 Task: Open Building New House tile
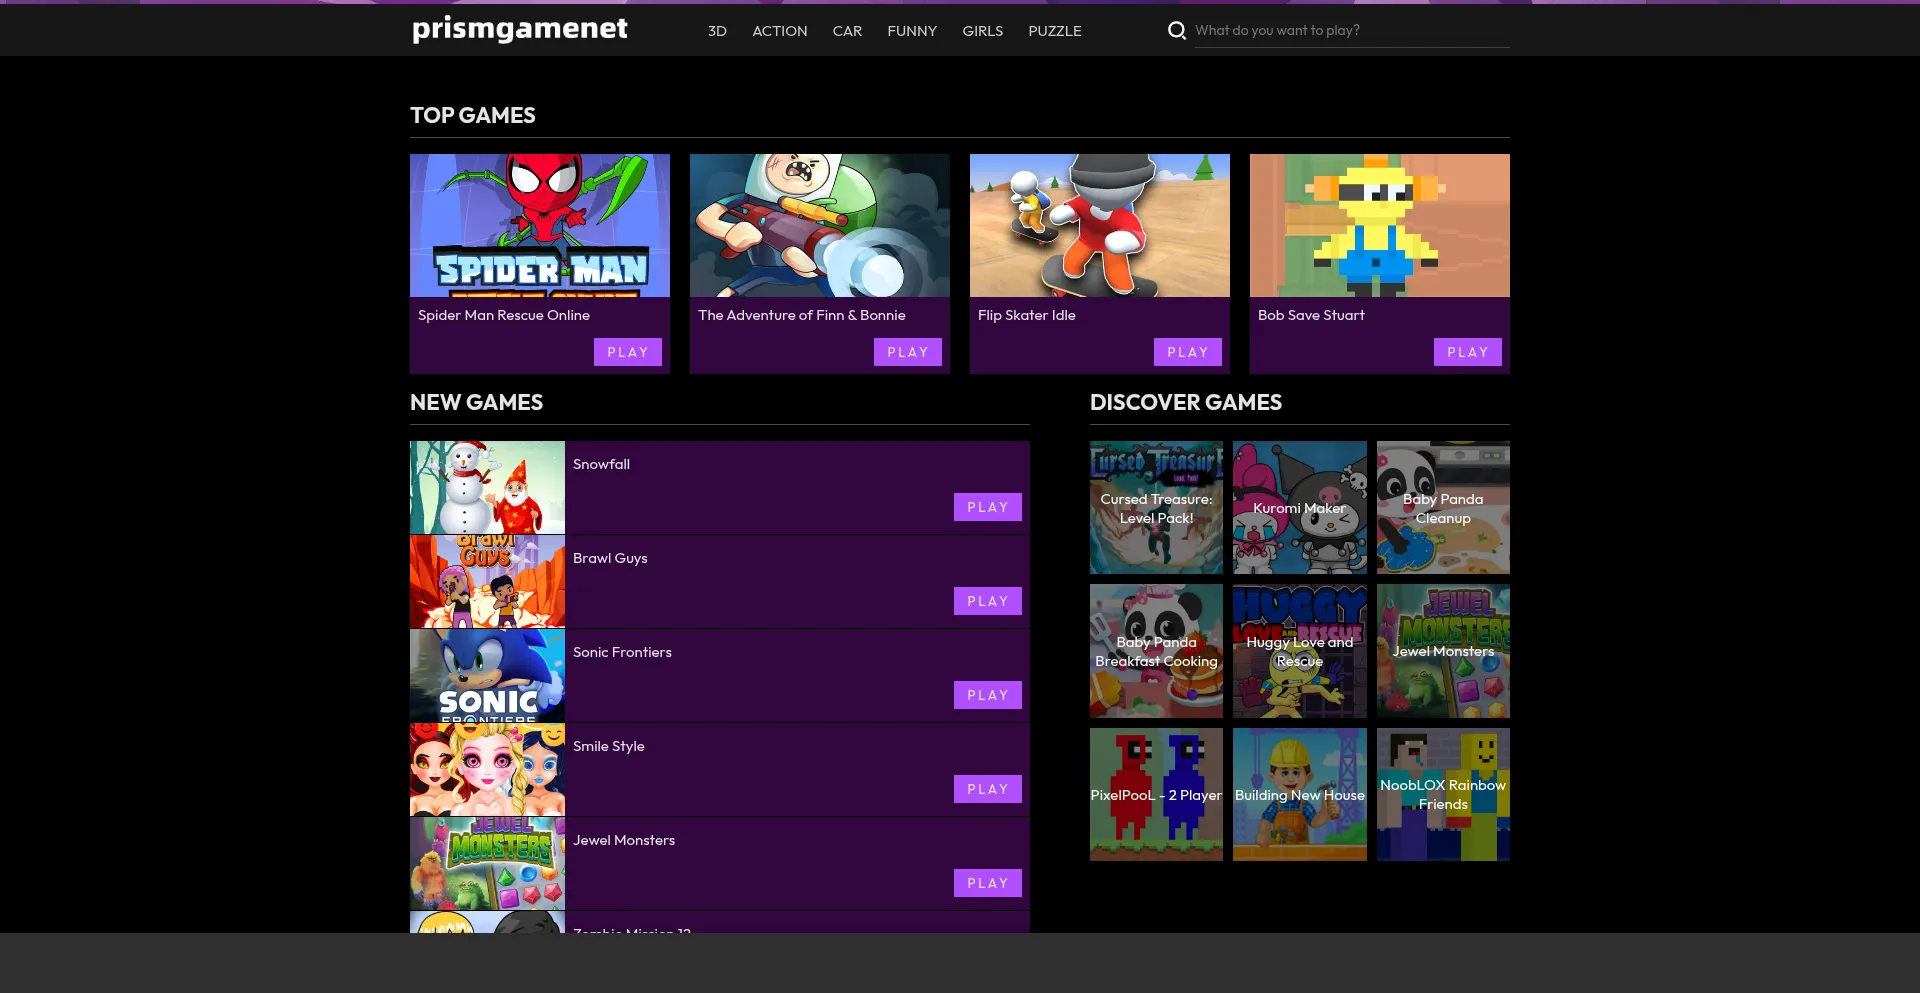pos(1300,794)
